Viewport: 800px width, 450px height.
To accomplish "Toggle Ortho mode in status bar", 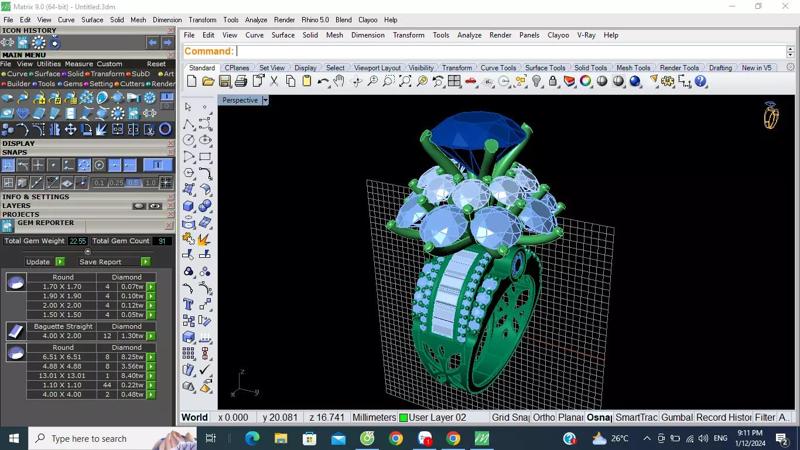I will (544, 417).
